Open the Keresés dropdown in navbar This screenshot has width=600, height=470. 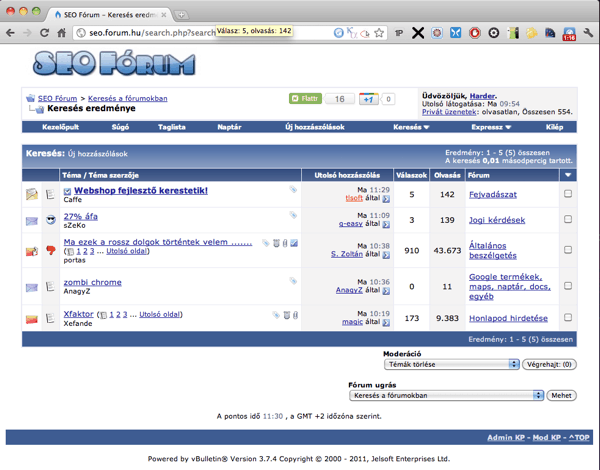pyautogui.click(x=410, y=127)
